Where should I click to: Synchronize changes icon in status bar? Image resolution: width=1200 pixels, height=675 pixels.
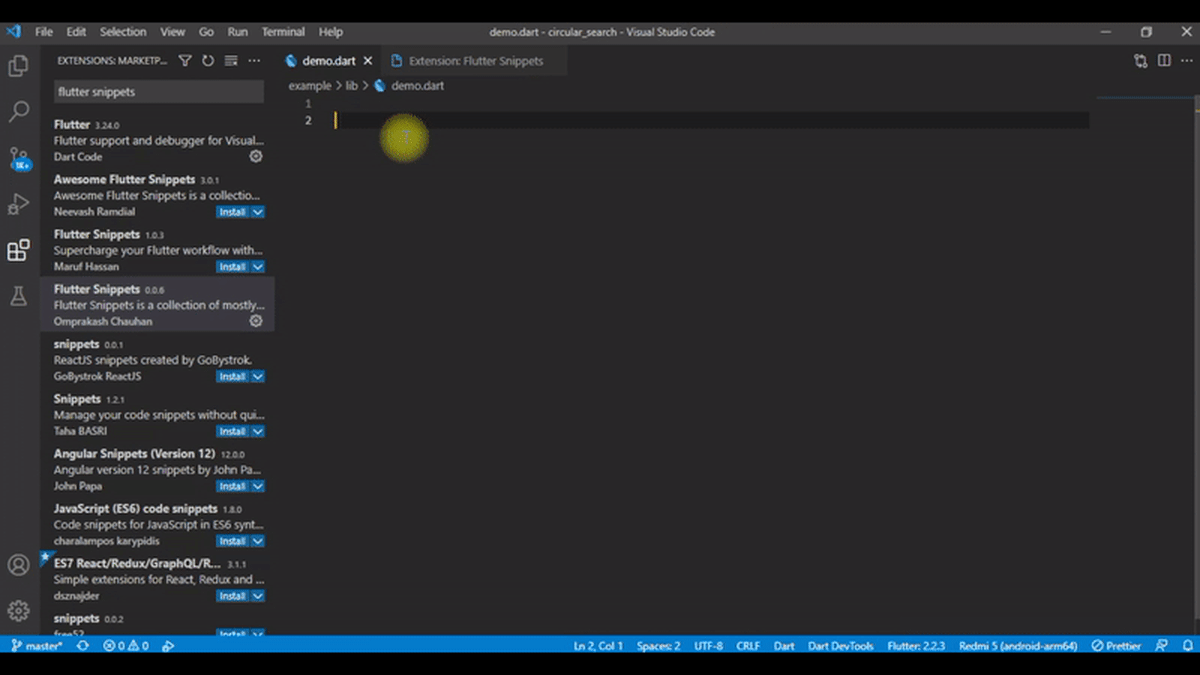click(x=83, y=646)
